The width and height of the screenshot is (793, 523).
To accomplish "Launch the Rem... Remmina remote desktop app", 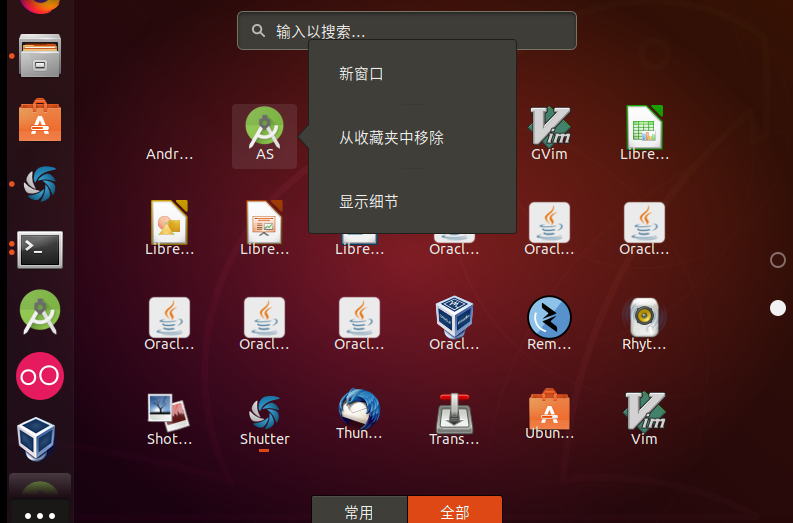I will click(549, 324).
